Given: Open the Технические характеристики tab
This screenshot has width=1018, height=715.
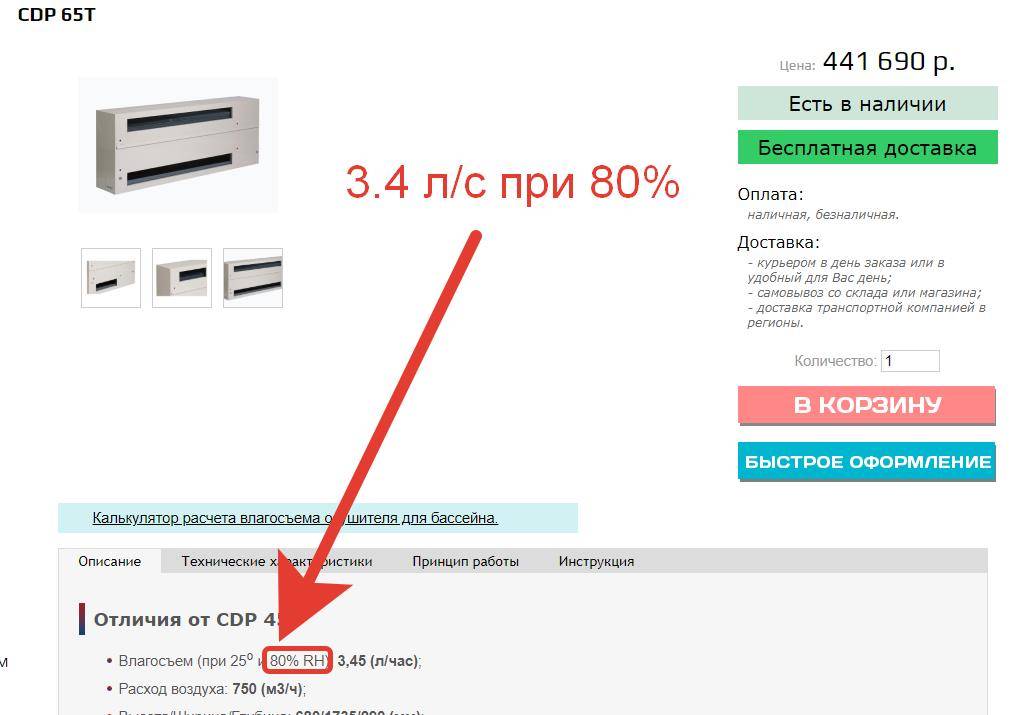Looking at the screenshot, I should click(x=277, y=561).
